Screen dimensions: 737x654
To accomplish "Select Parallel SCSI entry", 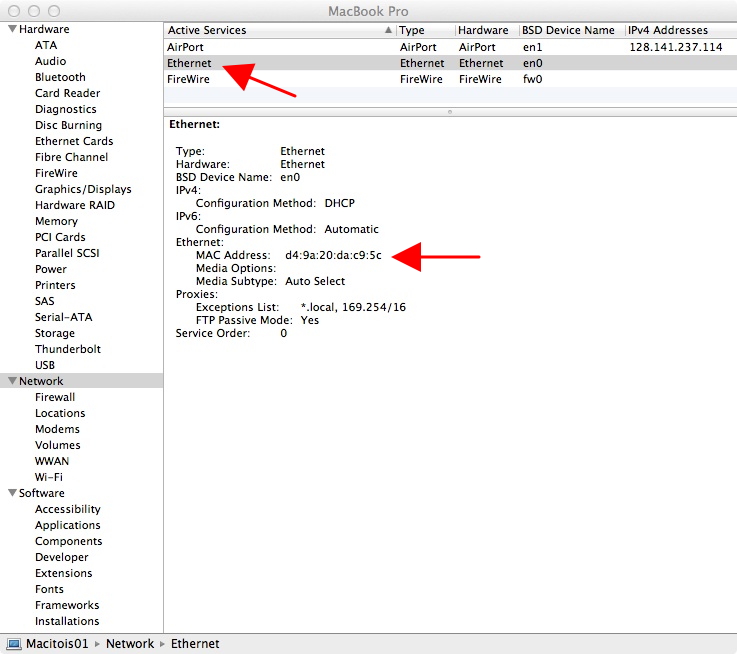I will (x=67, y=253).
